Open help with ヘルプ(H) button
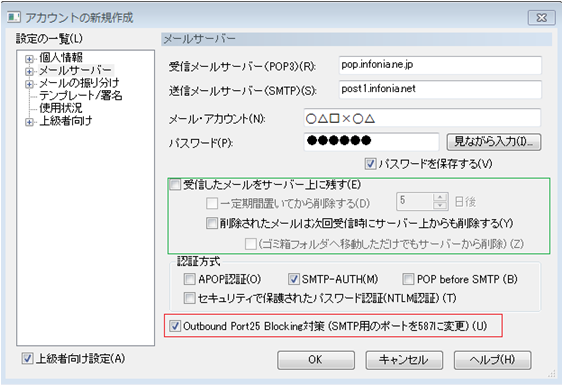Screen dimensions: 563x386 point(492,360)
